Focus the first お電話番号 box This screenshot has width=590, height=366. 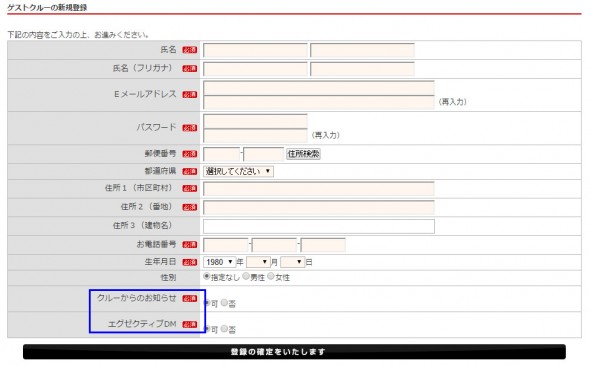pyautogui.click(x=226, y=245)
